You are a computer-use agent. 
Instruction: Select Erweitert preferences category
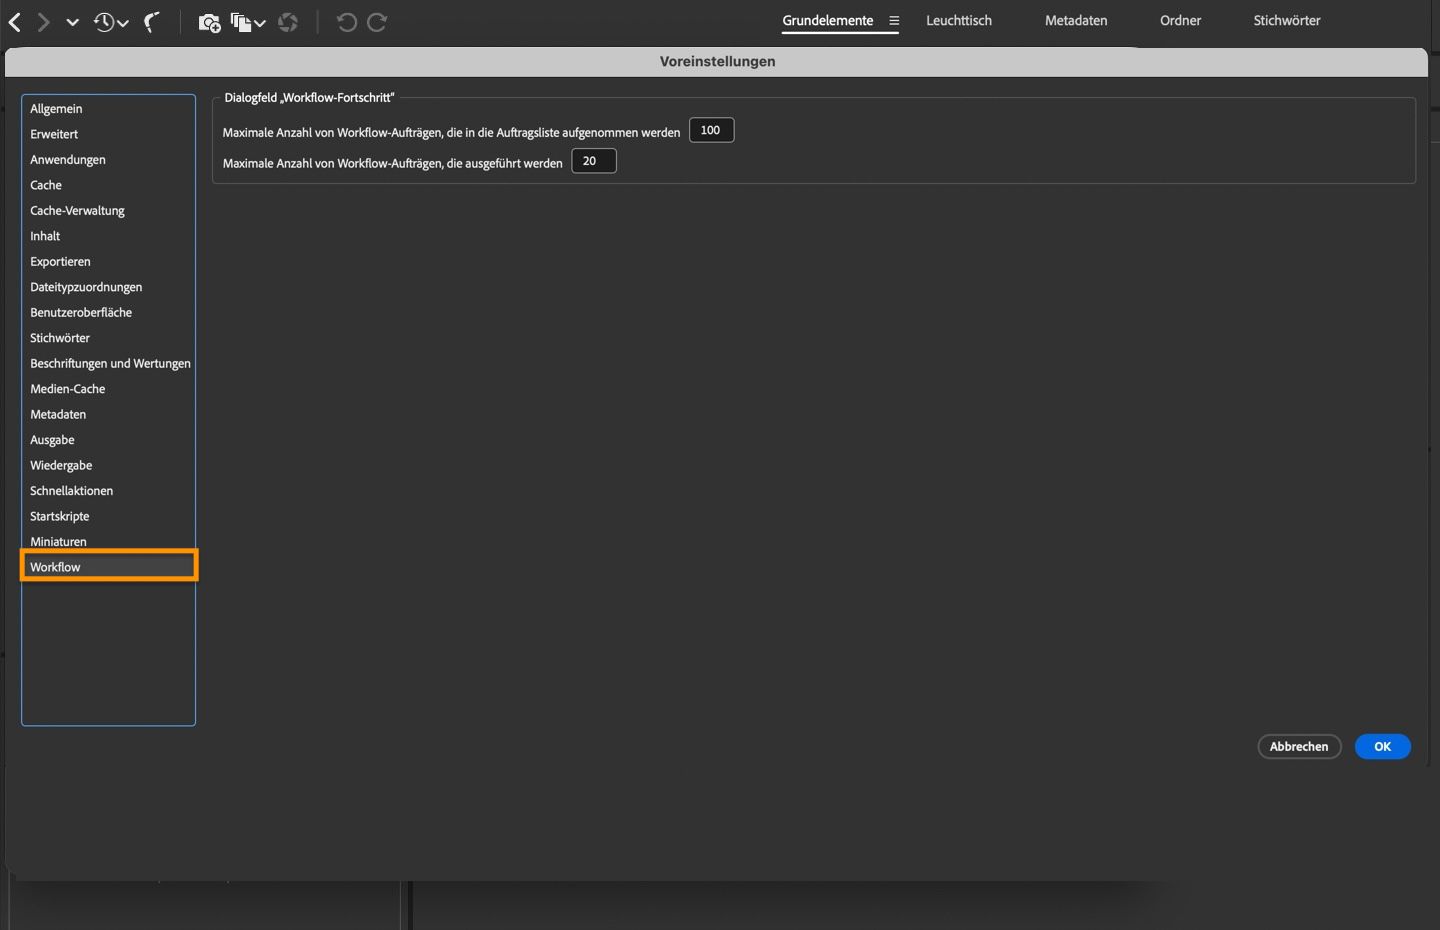[x=108, y=134]
